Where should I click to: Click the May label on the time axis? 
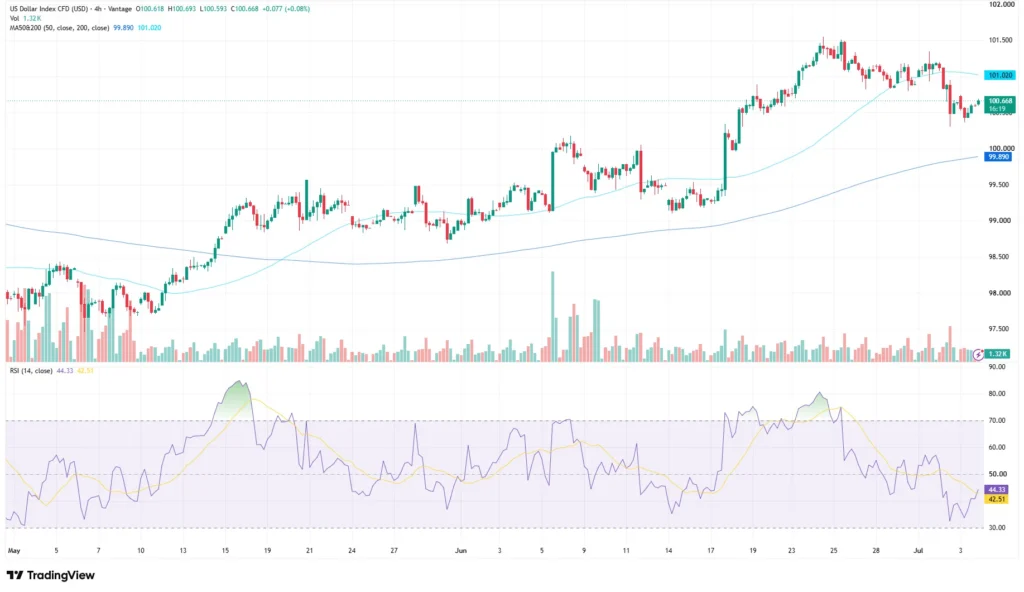14,551
